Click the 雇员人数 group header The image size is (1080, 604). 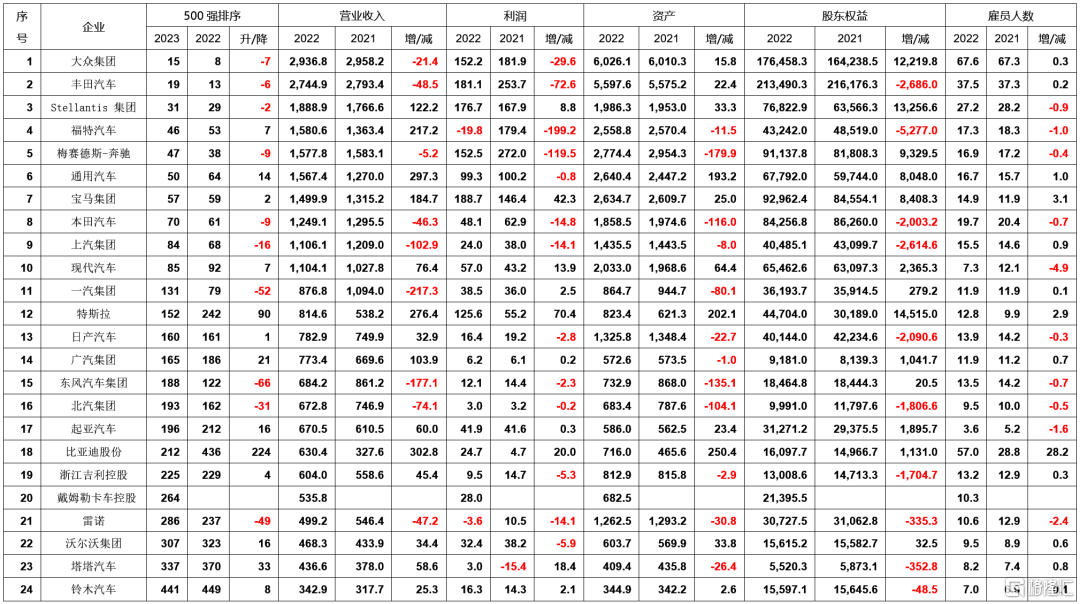click(1010, 15)
